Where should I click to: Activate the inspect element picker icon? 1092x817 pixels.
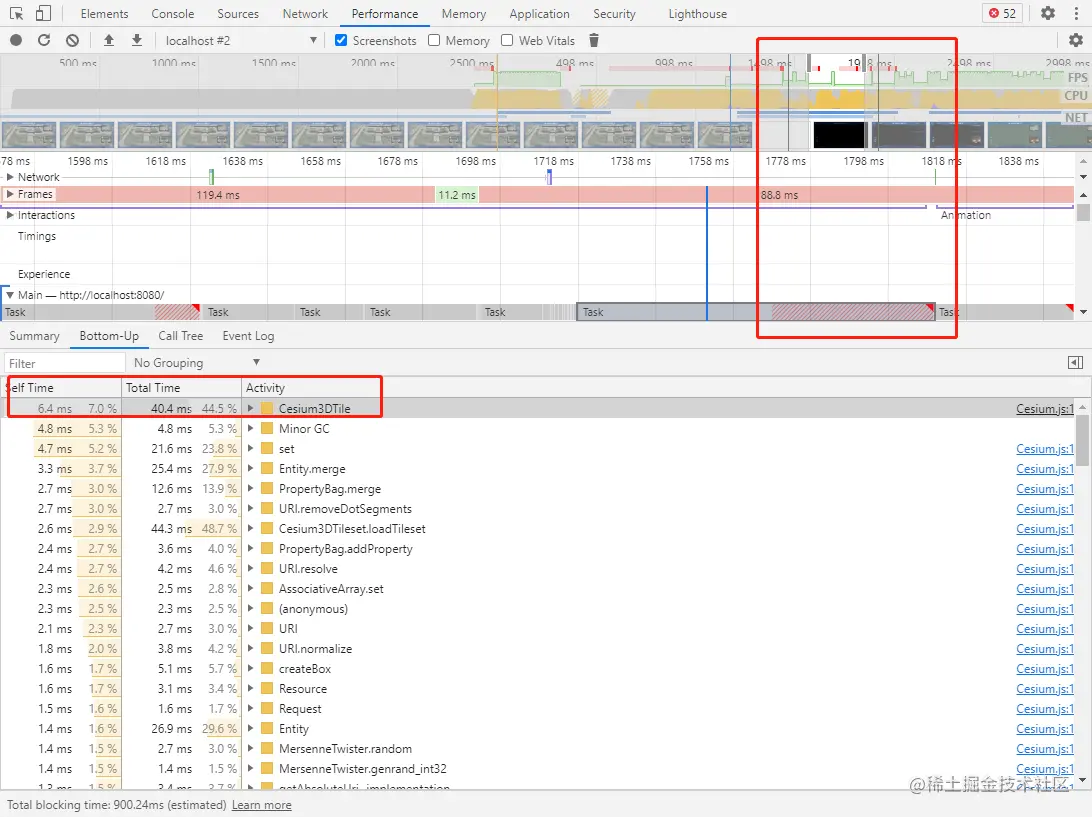click(17, 13)
